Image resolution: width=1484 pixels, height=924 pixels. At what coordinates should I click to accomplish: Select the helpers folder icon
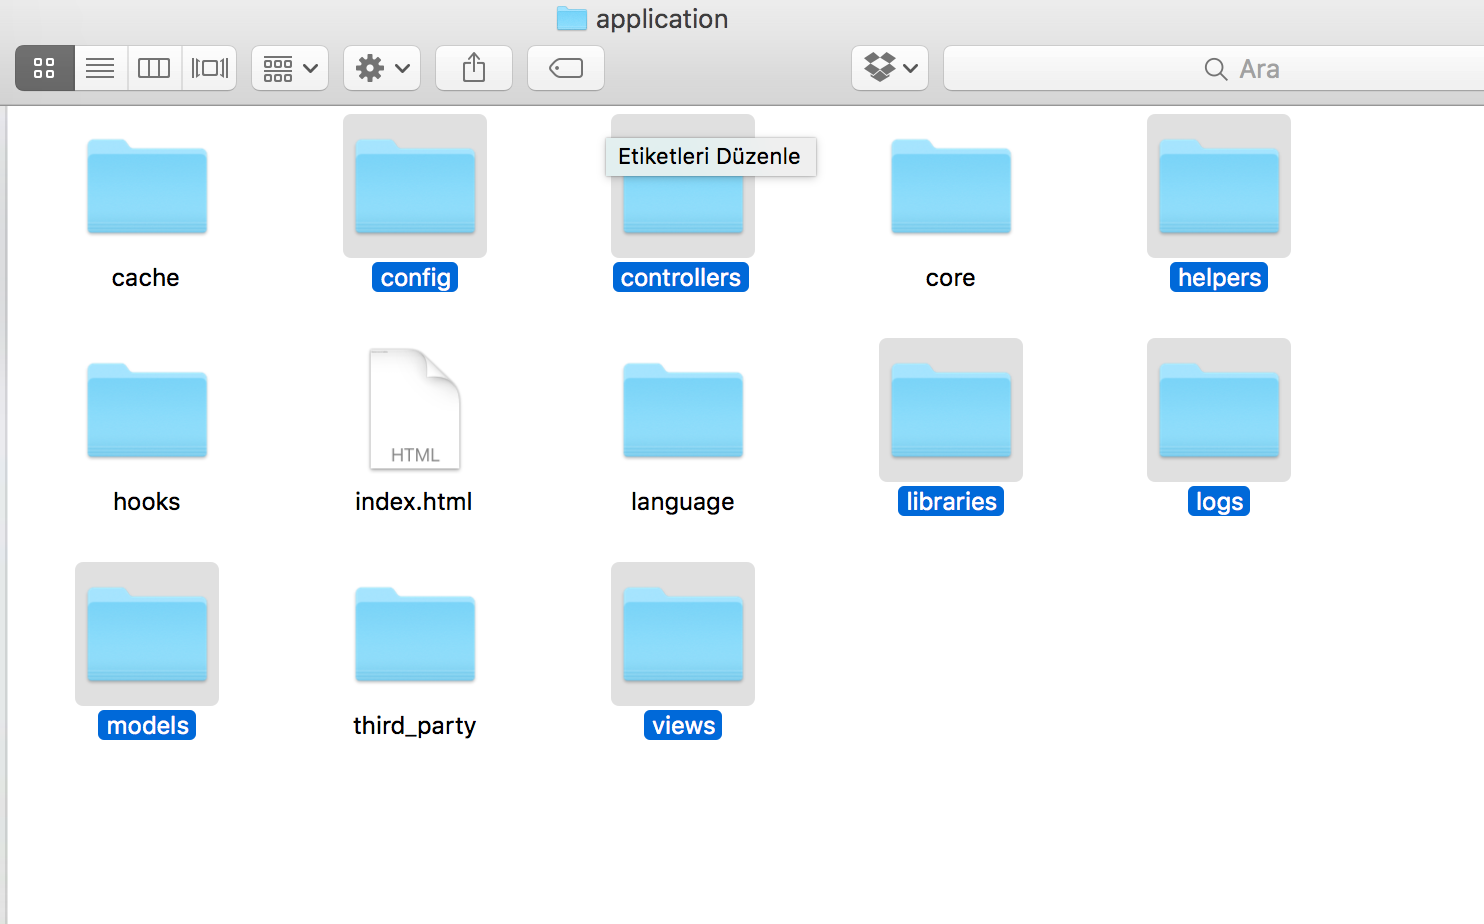pyautogui.click(x=1219, y=187)
